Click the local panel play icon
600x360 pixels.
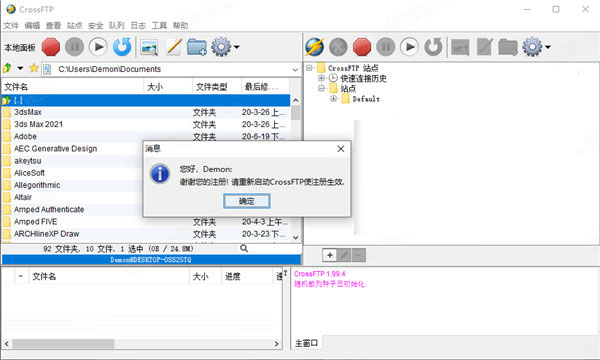pyautogui.click(x=98, y=47)
